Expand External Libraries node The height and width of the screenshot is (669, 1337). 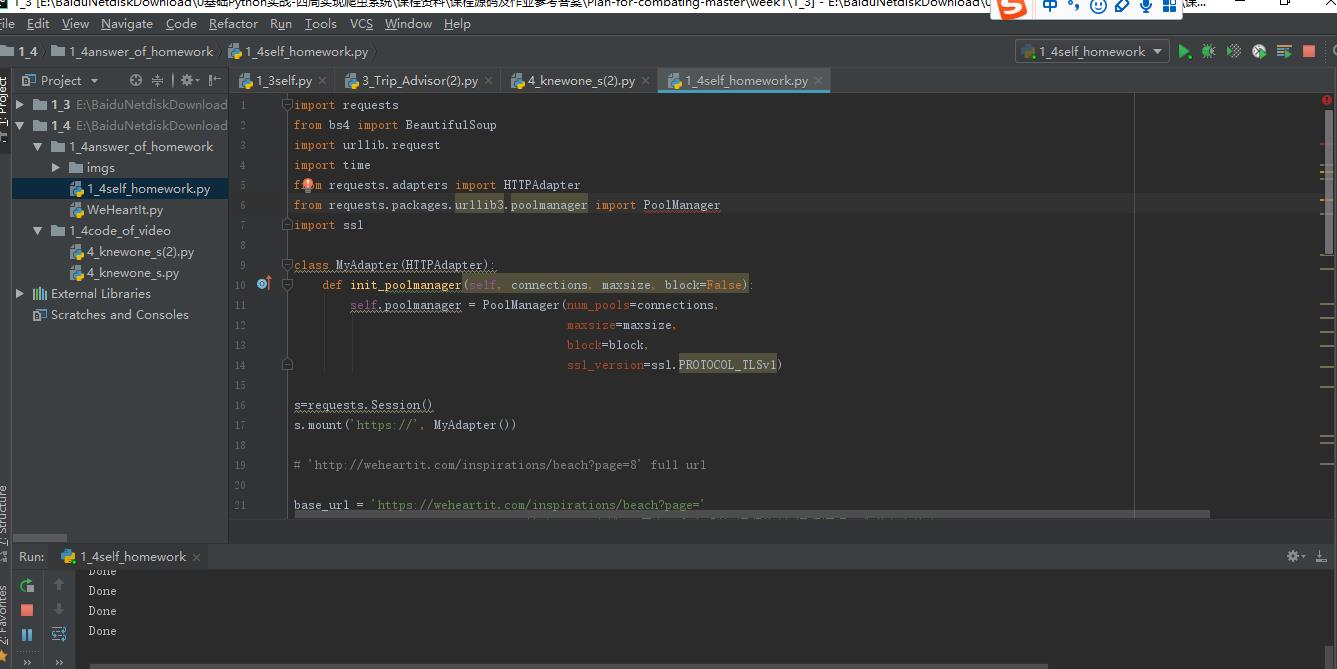(x=20, y=293)
